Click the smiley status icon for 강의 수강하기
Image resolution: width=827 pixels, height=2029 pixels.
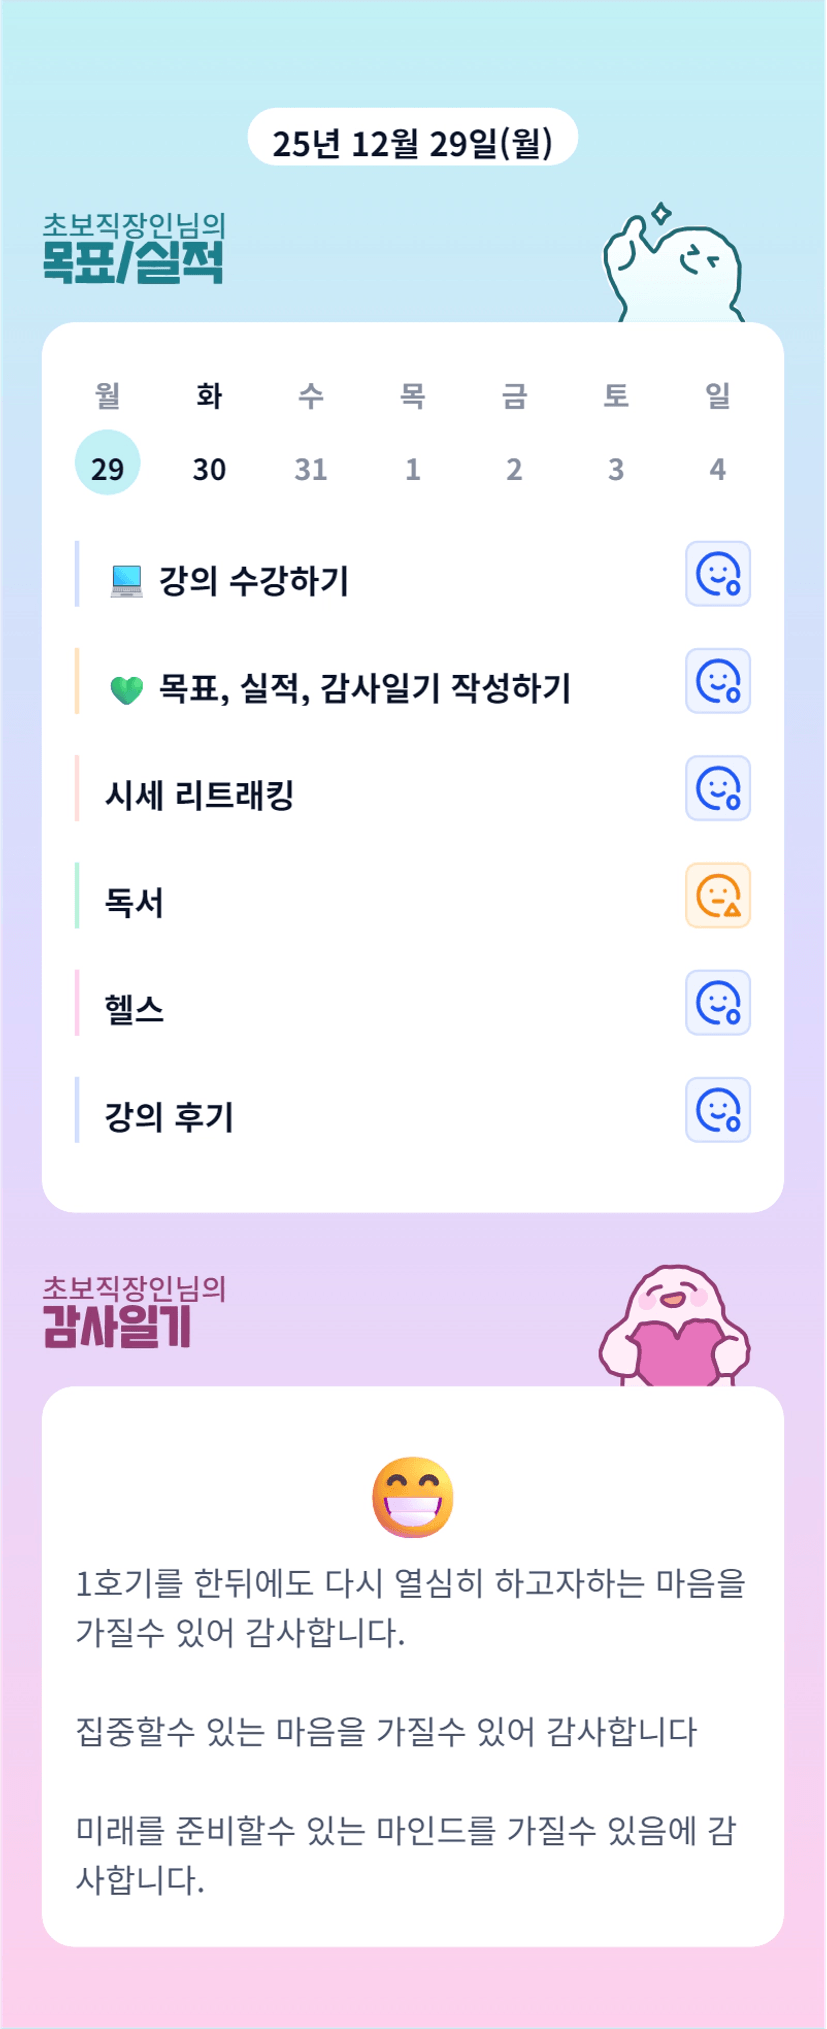click(718, 574)
